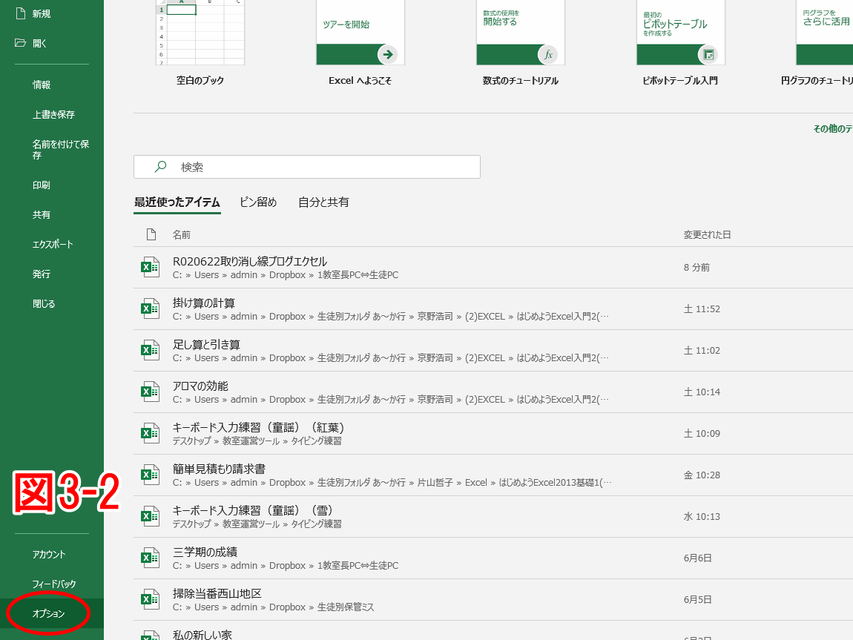Viewport: 853px width, 640px height.
Task: Click Excel icon for キーボード入力練習 (紅葉)
Action: (x=150, y=433)
